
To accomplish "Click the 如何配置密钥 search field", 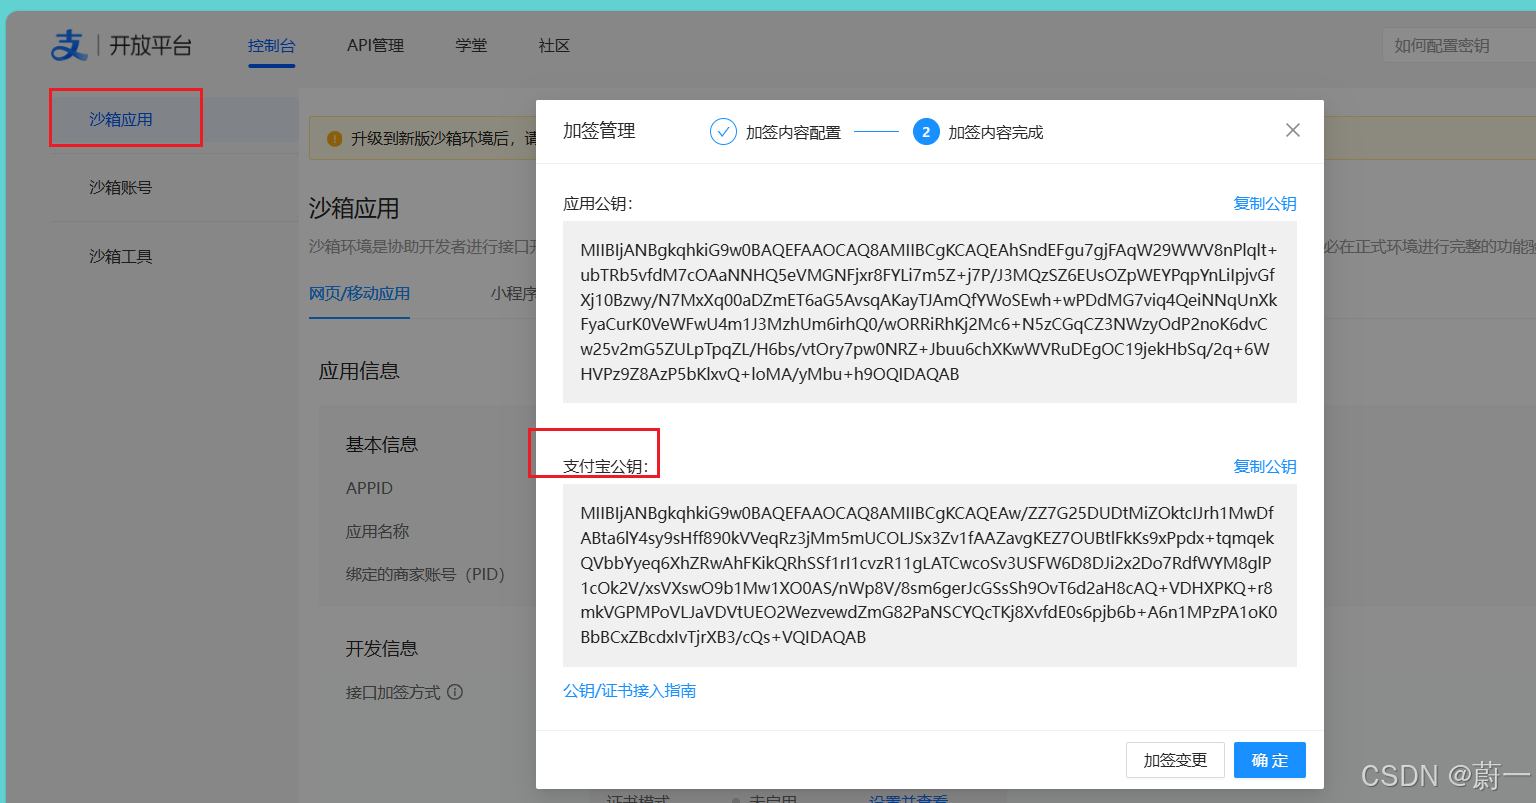I will (x=1458, y=46).
